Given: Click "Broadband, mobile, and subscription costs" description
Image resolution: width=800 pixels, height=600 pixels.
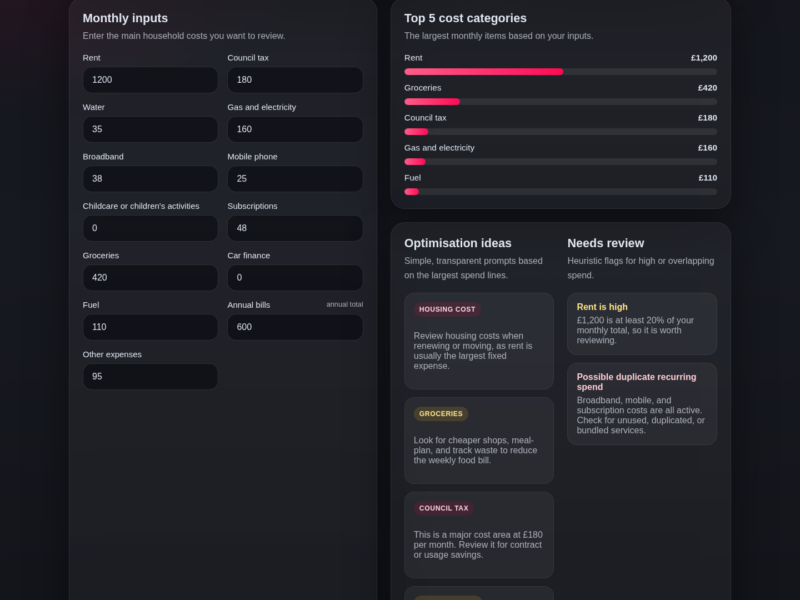Looking at the screenshot, I should (x=641, y=415).
